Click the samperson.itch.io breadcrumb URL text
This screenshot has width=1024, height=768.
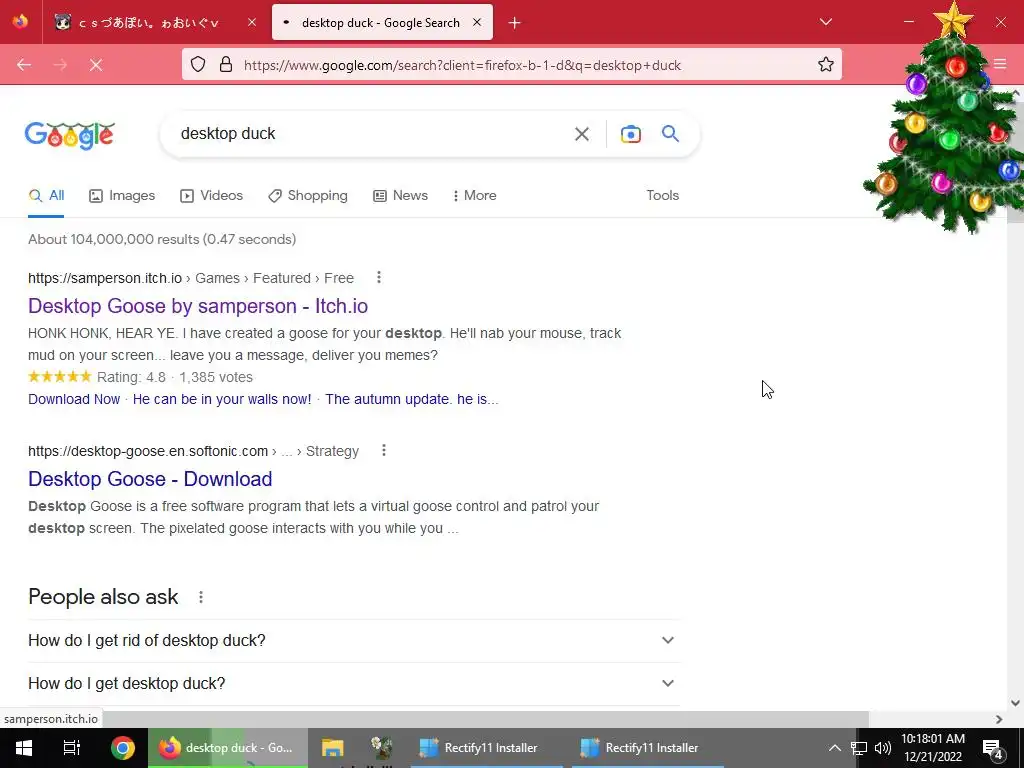point(105,278)
